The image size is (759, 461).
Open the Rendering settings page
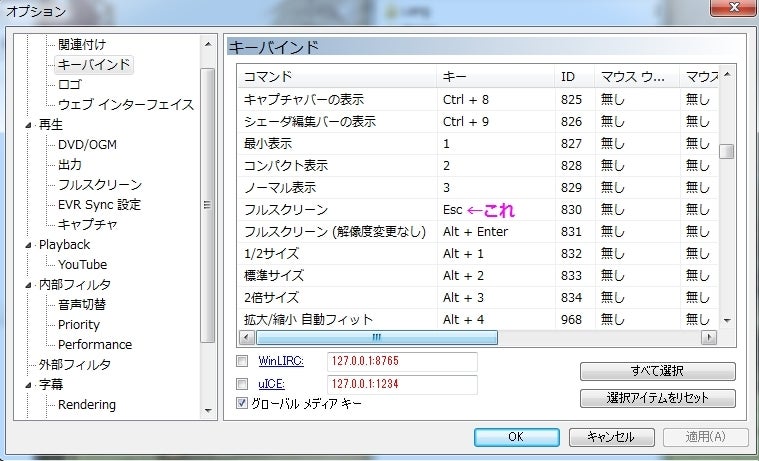87,404
